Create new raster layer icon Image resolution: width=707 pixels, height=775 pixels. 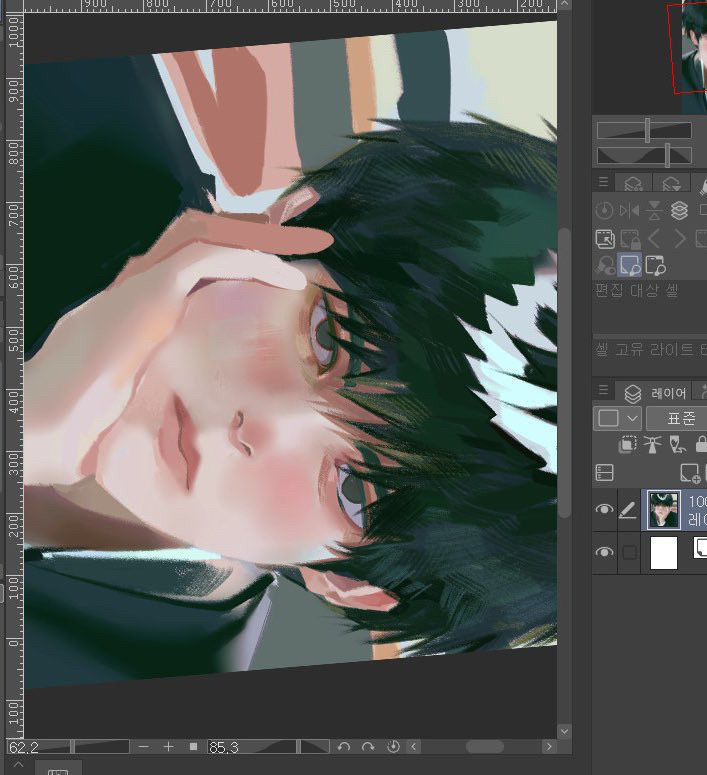click(689, 473)
